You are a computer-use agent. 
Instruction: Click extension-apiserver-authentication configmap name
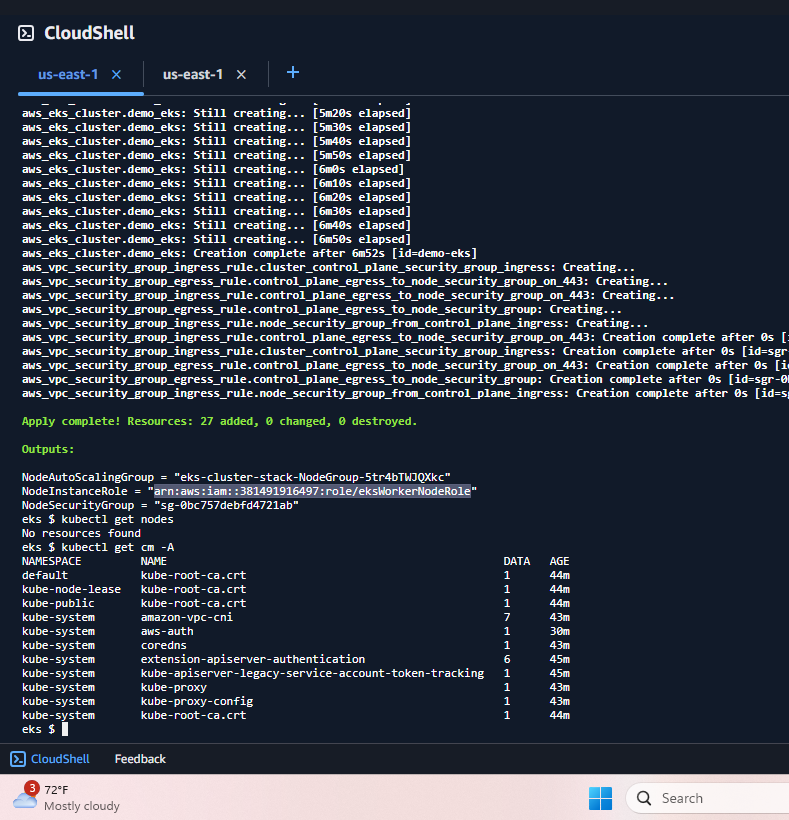pos(253,659)
